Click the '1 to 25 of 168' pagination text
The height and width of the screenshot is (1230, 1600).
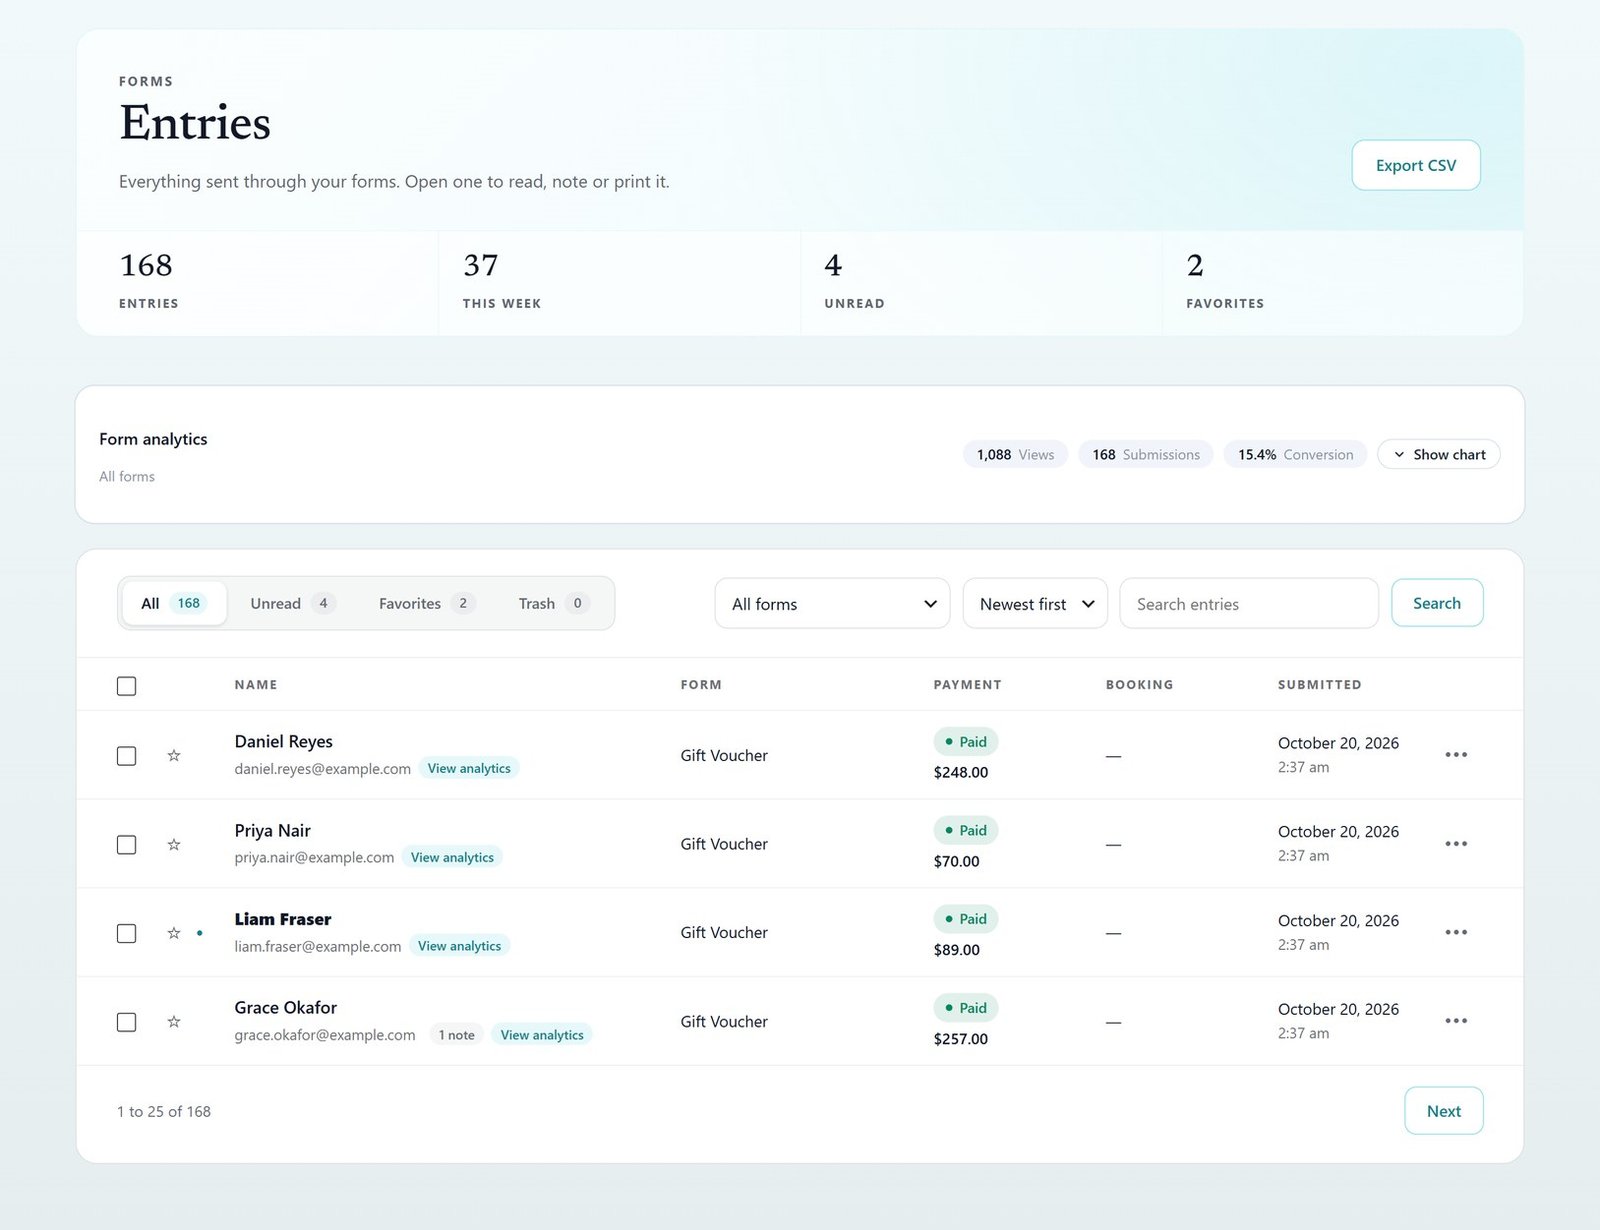coord(164,1111)
